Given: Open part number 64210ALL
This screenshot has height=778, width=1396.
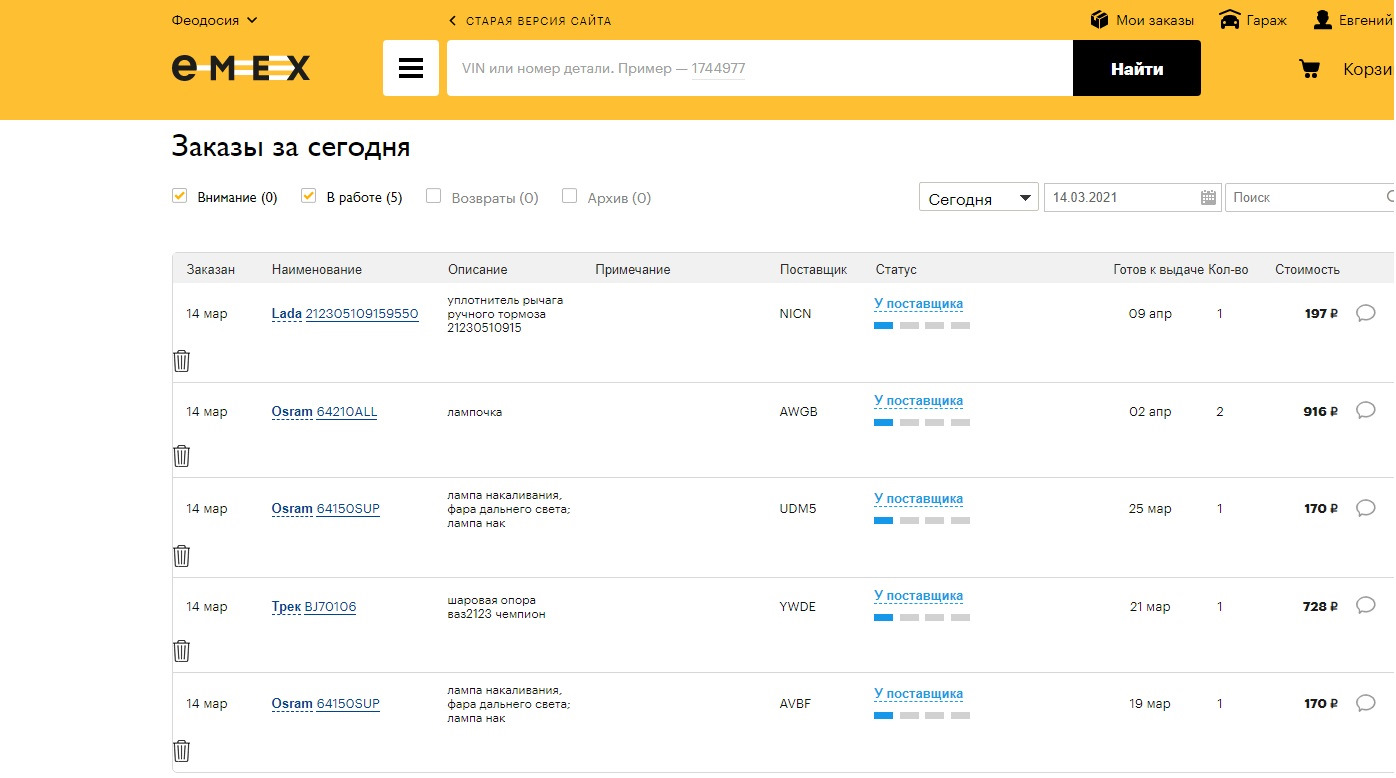Looking at the screenshot, I should click(x=347, y=412).
